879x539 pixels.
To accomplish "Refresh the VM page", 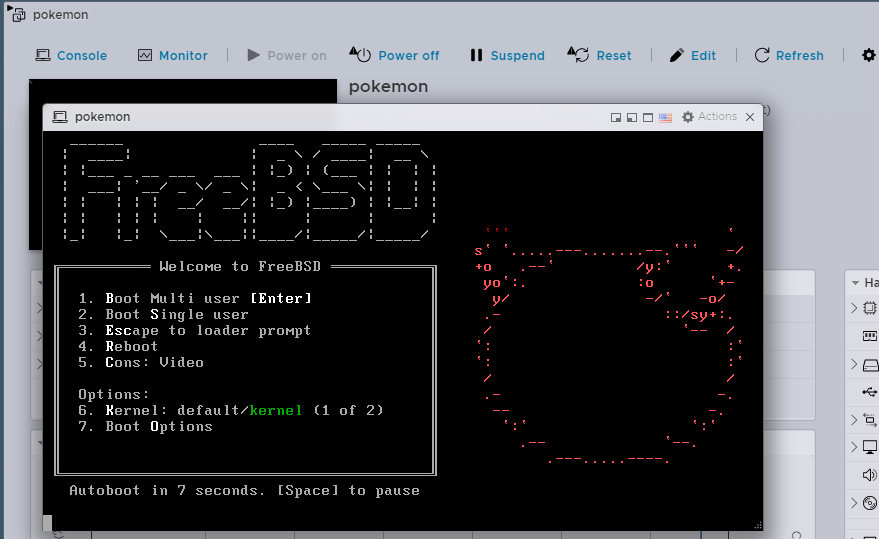I will (x=789, y=55).
